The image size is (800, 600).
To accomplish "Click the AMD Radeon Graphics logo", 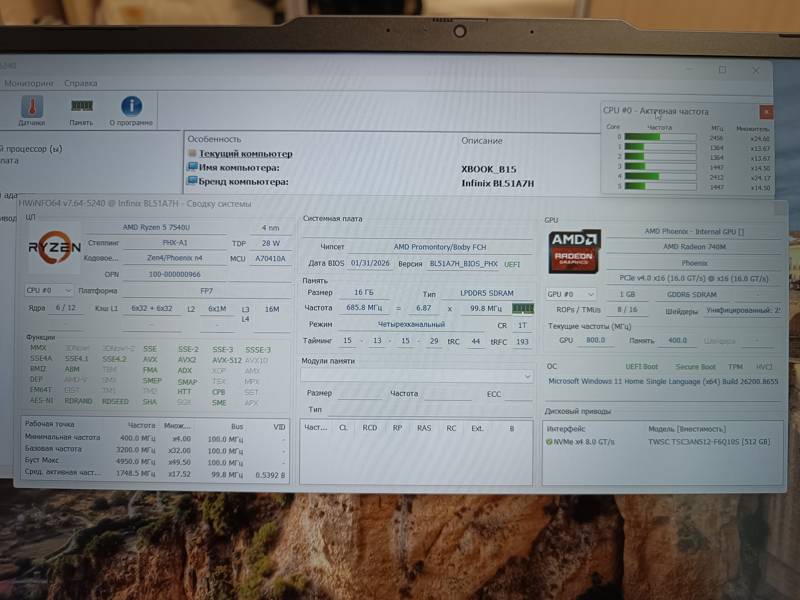I will 574,251.
